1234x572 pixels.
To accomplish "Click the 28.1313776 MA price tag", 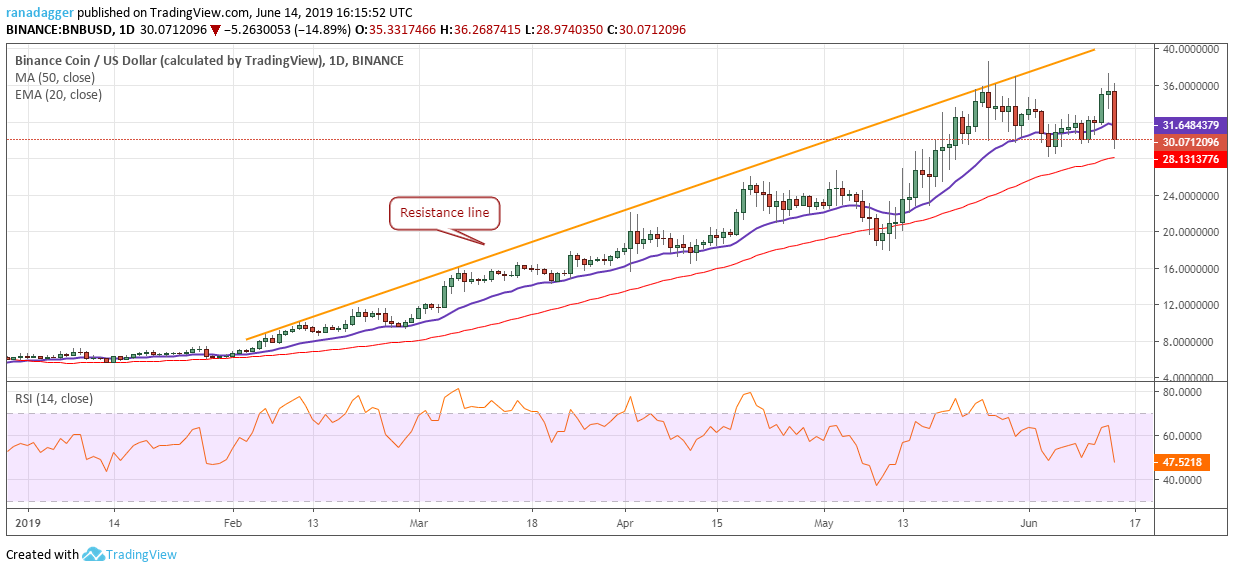I will click(1192, 159).
